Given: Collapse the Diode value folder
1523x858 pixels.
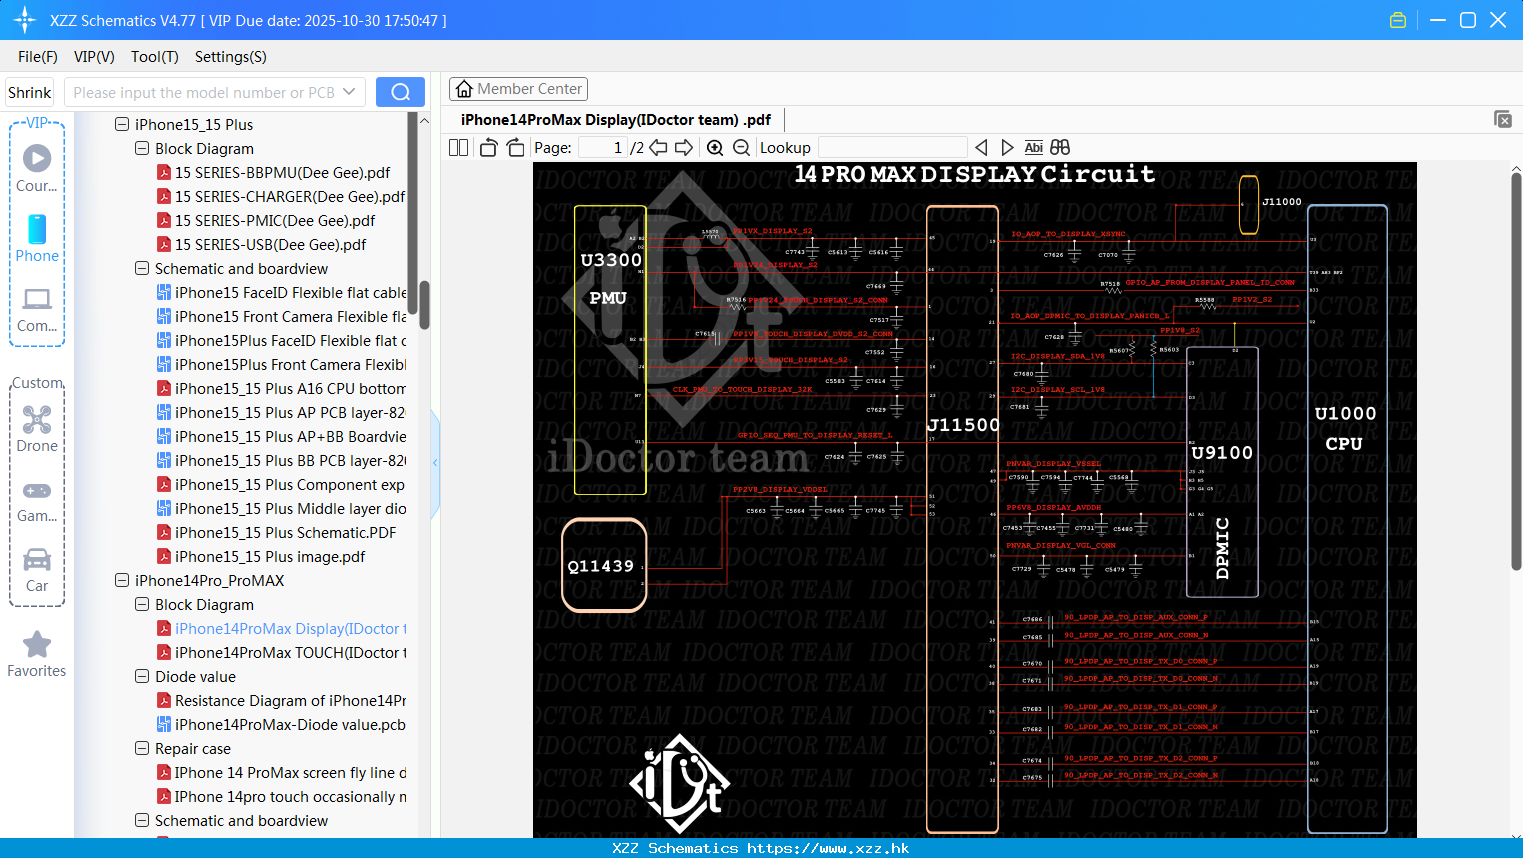Looking at the screenshot, I should click(142, 676).
